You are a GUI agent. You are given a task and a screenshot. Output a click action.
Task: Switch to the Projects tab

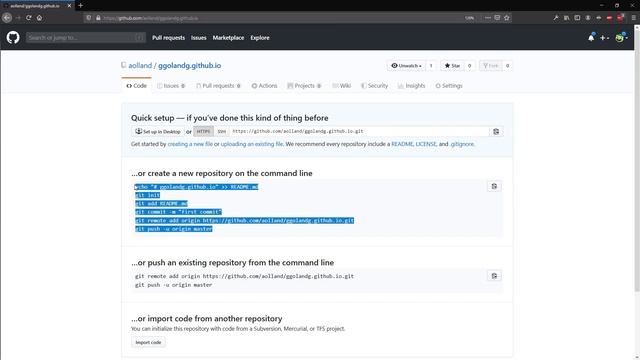point(304,86)
